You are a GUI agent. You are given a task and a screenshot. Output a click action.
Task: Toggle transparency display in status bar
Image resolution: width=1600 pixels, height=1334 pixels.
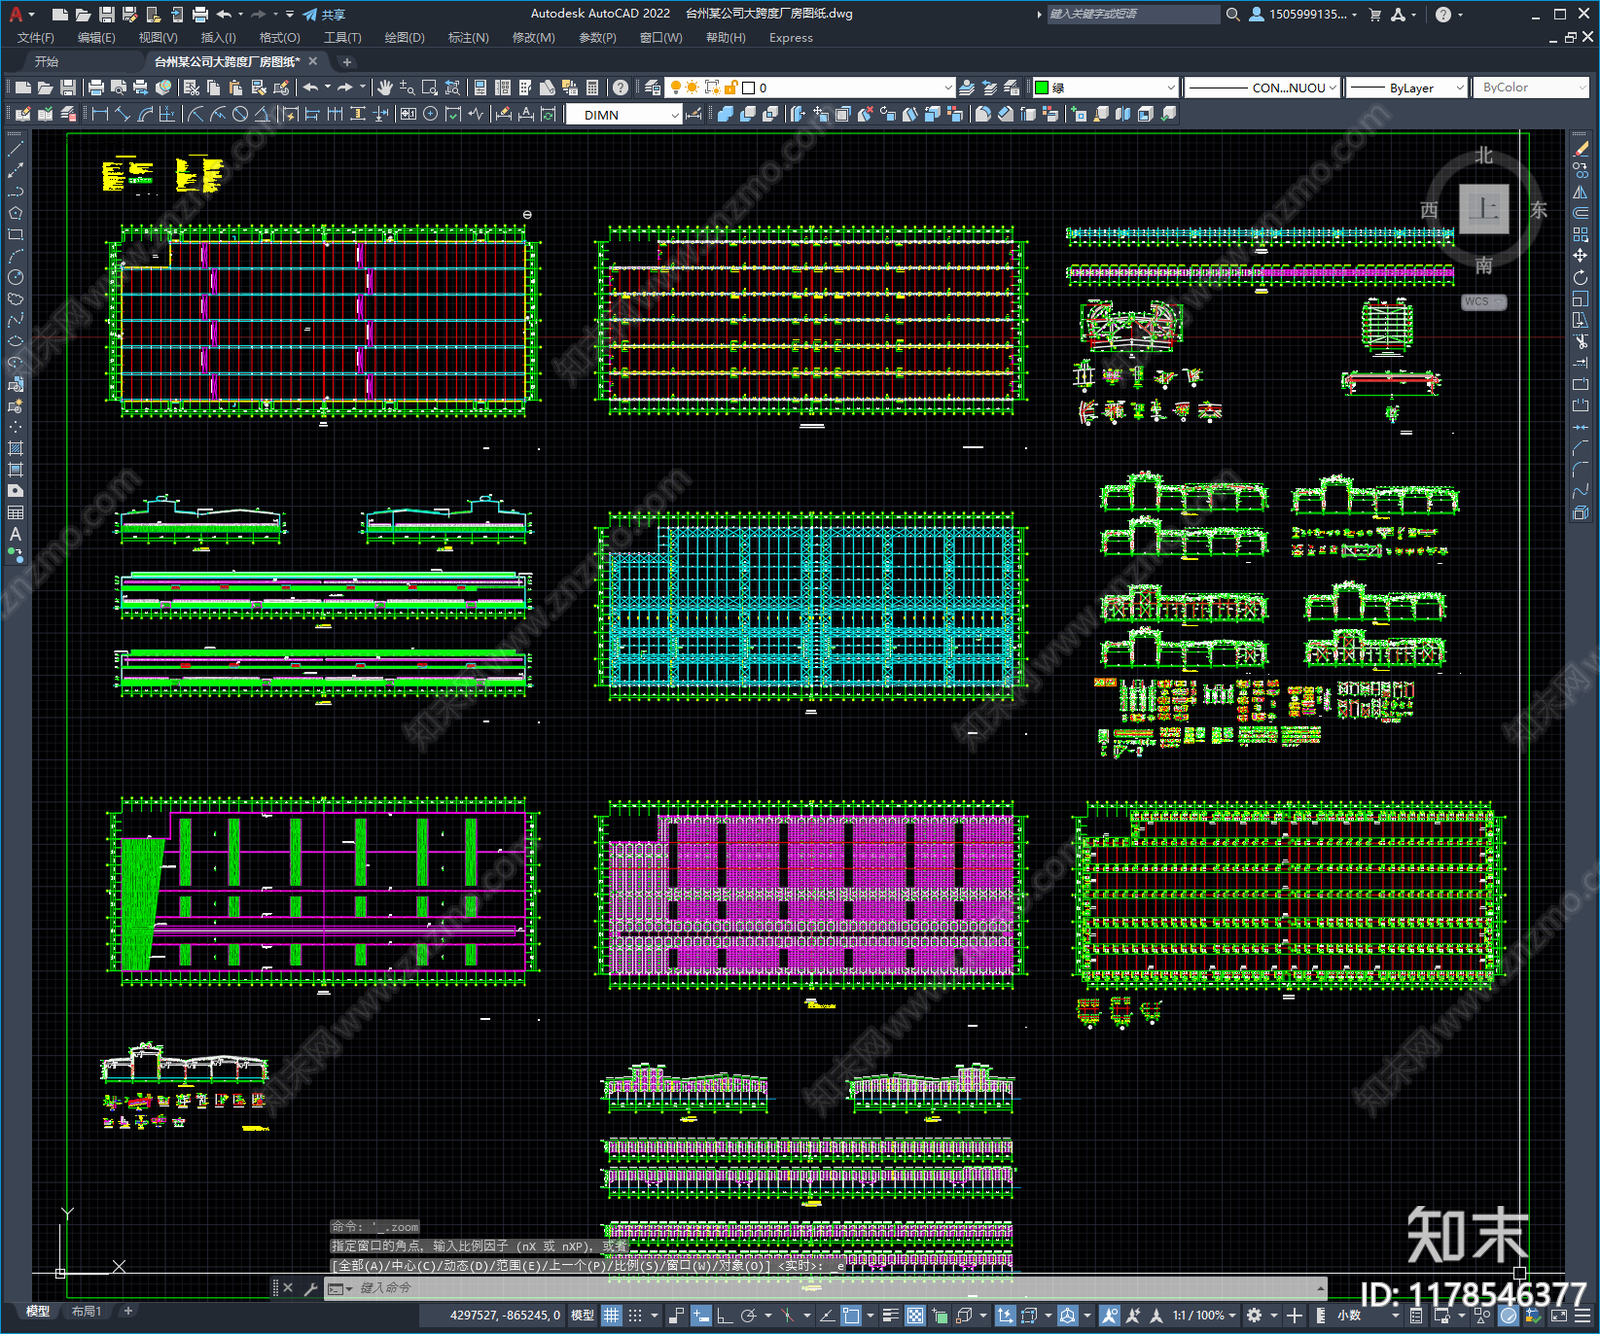(x=914, y=1315)
